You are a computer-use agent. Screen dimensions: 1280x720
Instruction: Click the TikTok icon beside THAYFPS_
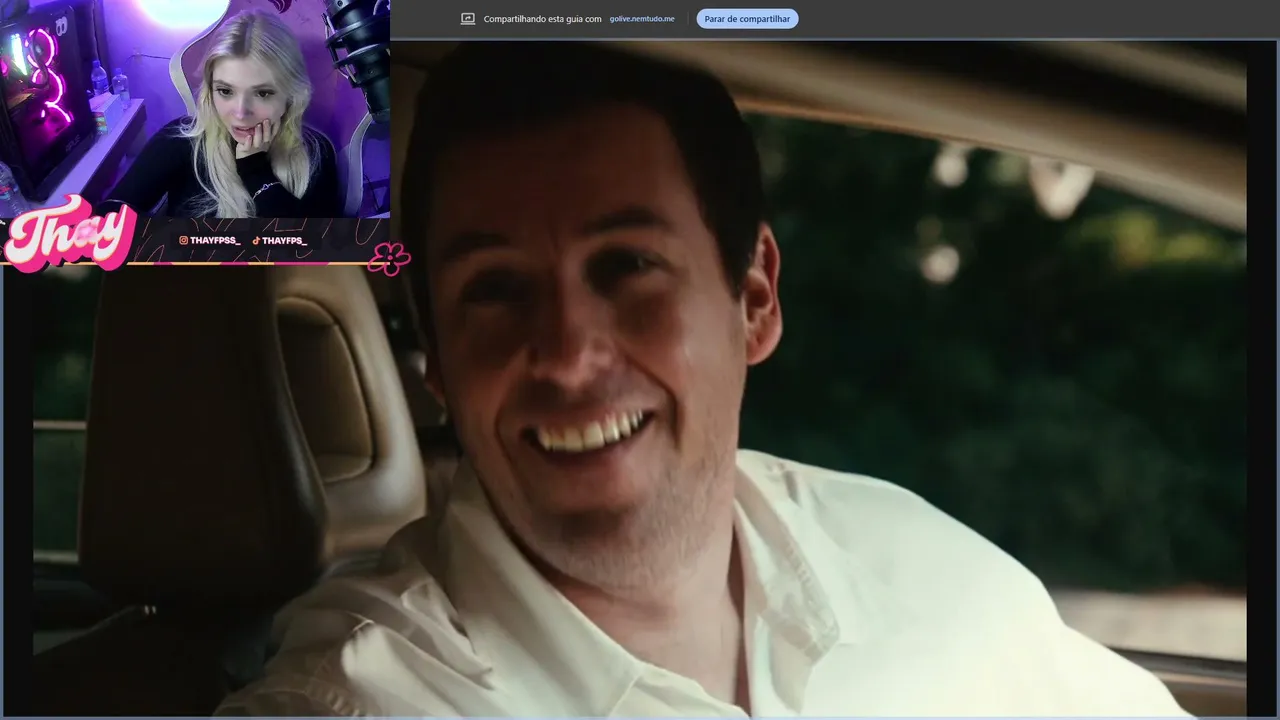coord(256,240)
